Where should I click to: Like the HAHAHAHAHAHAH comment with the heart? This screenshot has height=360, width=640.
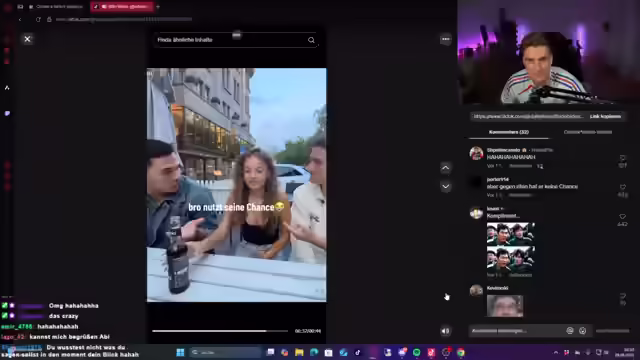(622, 158)
